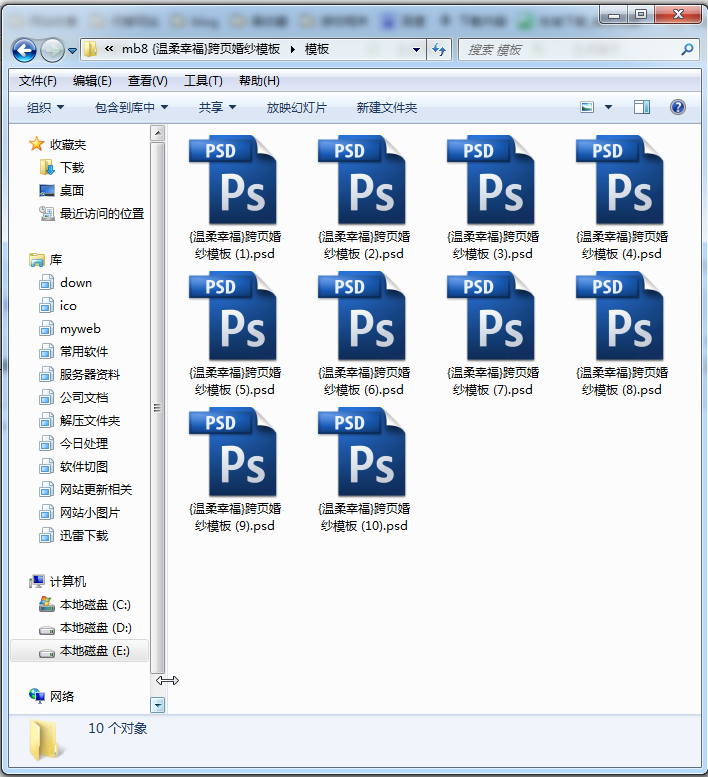Go back with the Back arrow button
Image resolution: width=708 pixels, height=777 pixels.
pos(24,50)
